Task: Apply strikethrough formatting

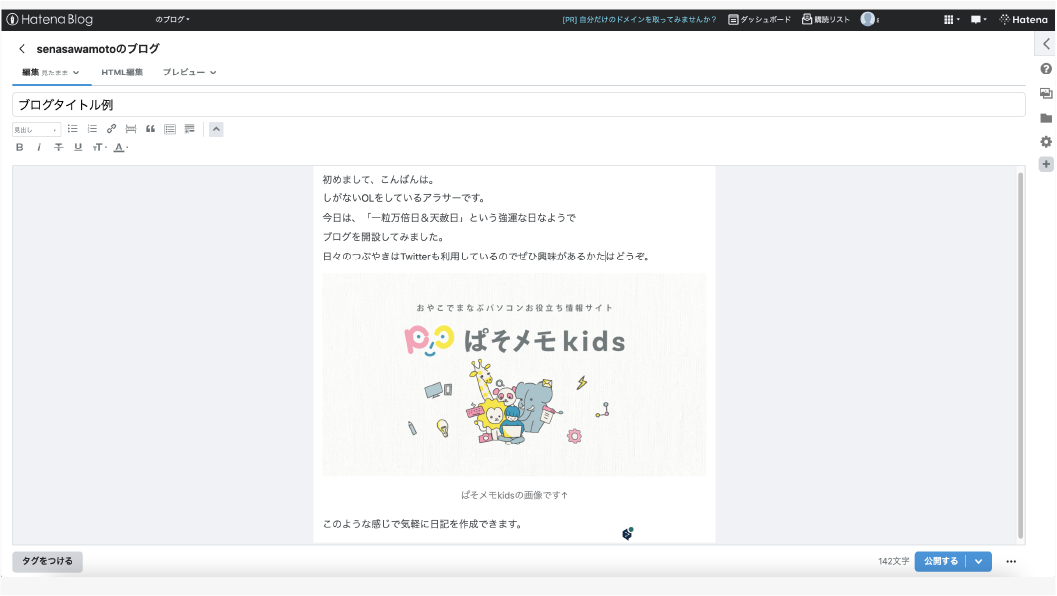Action: [x=59, y=147]
